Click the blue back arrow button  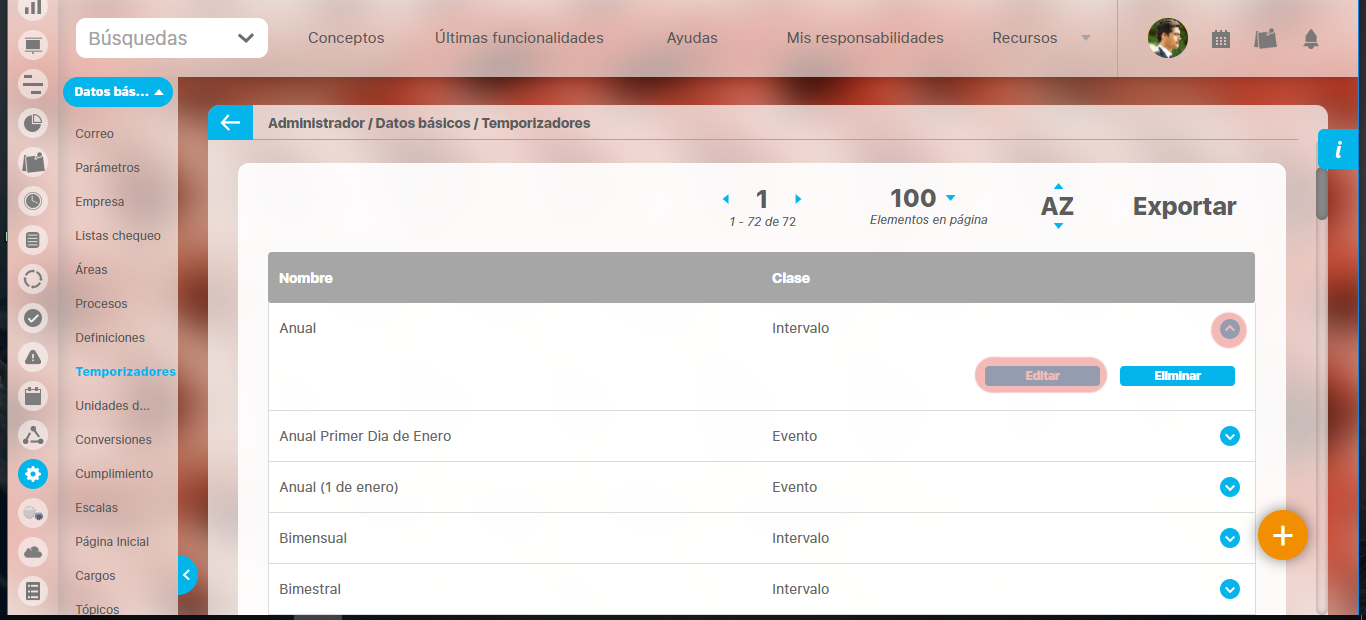click(230, 123)
